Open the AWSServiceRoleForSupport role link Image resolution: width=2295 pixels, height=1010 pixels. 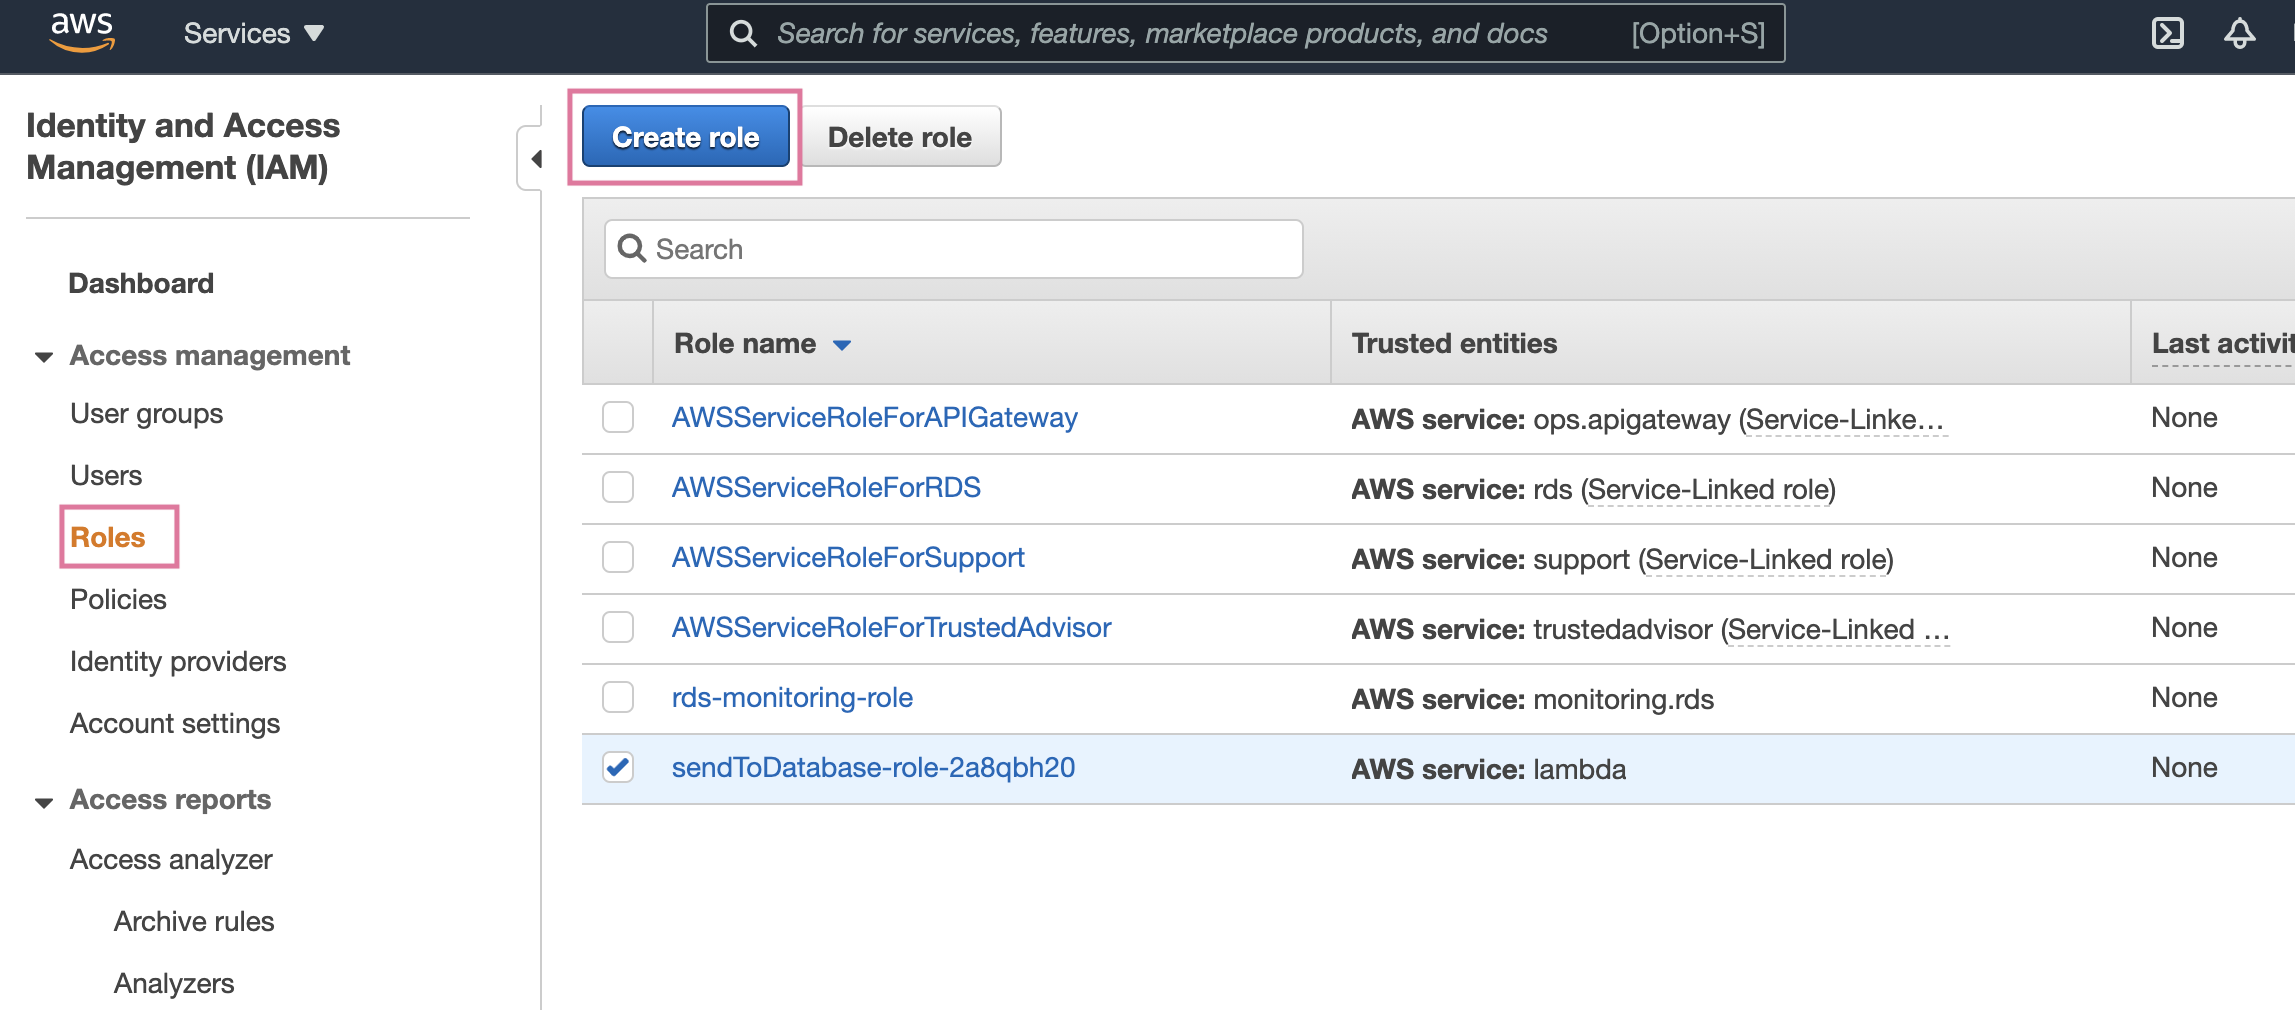click(848, 558)
